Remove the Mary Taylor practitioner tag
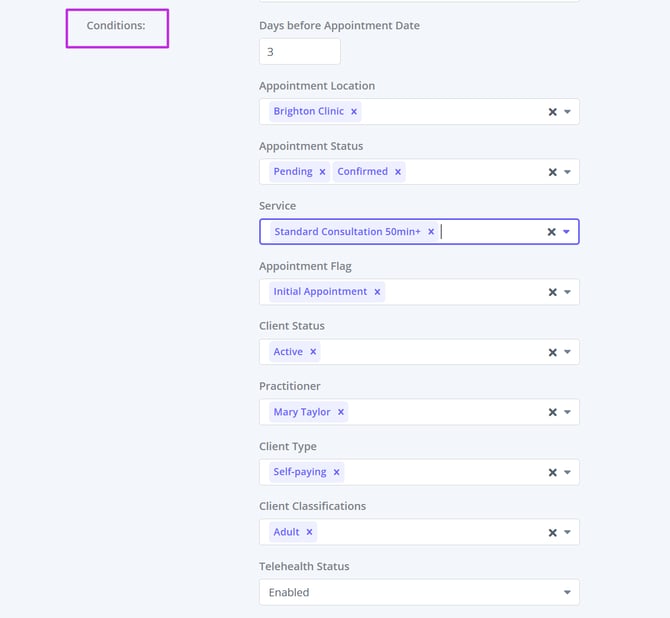This screenshot has height=618, width=670. tap(341, 412)
